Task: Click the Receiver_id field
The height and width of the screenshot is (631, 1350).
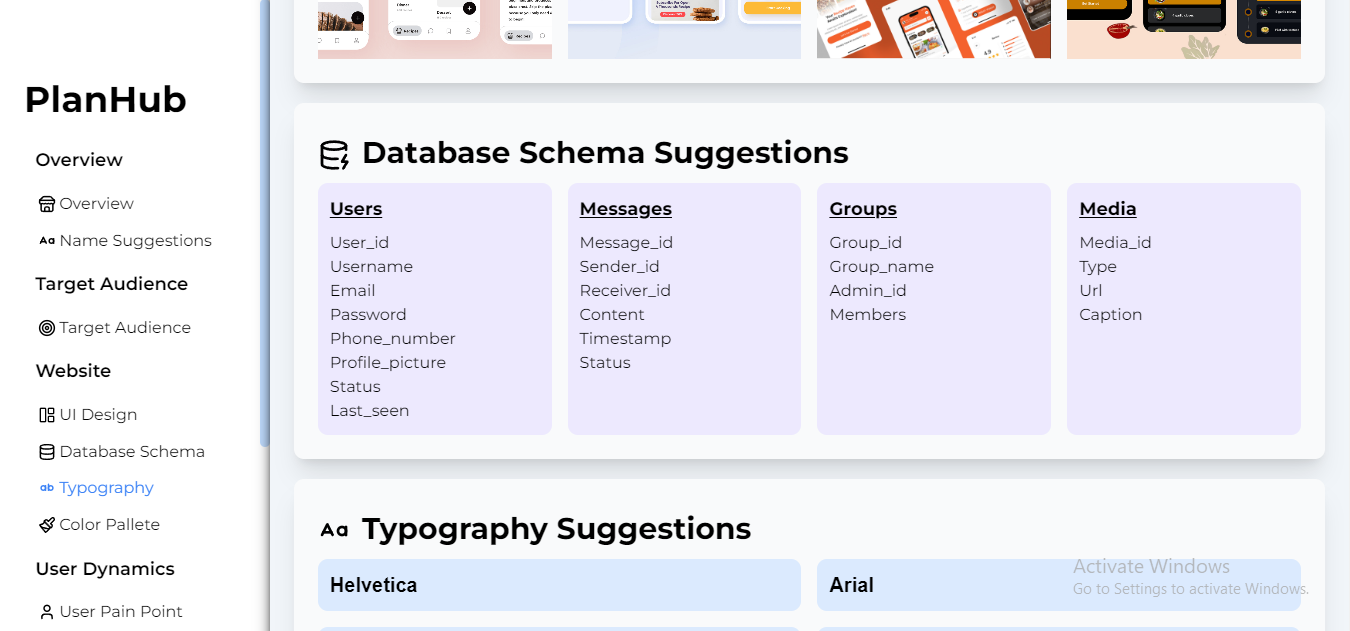Action: point(625,291)
